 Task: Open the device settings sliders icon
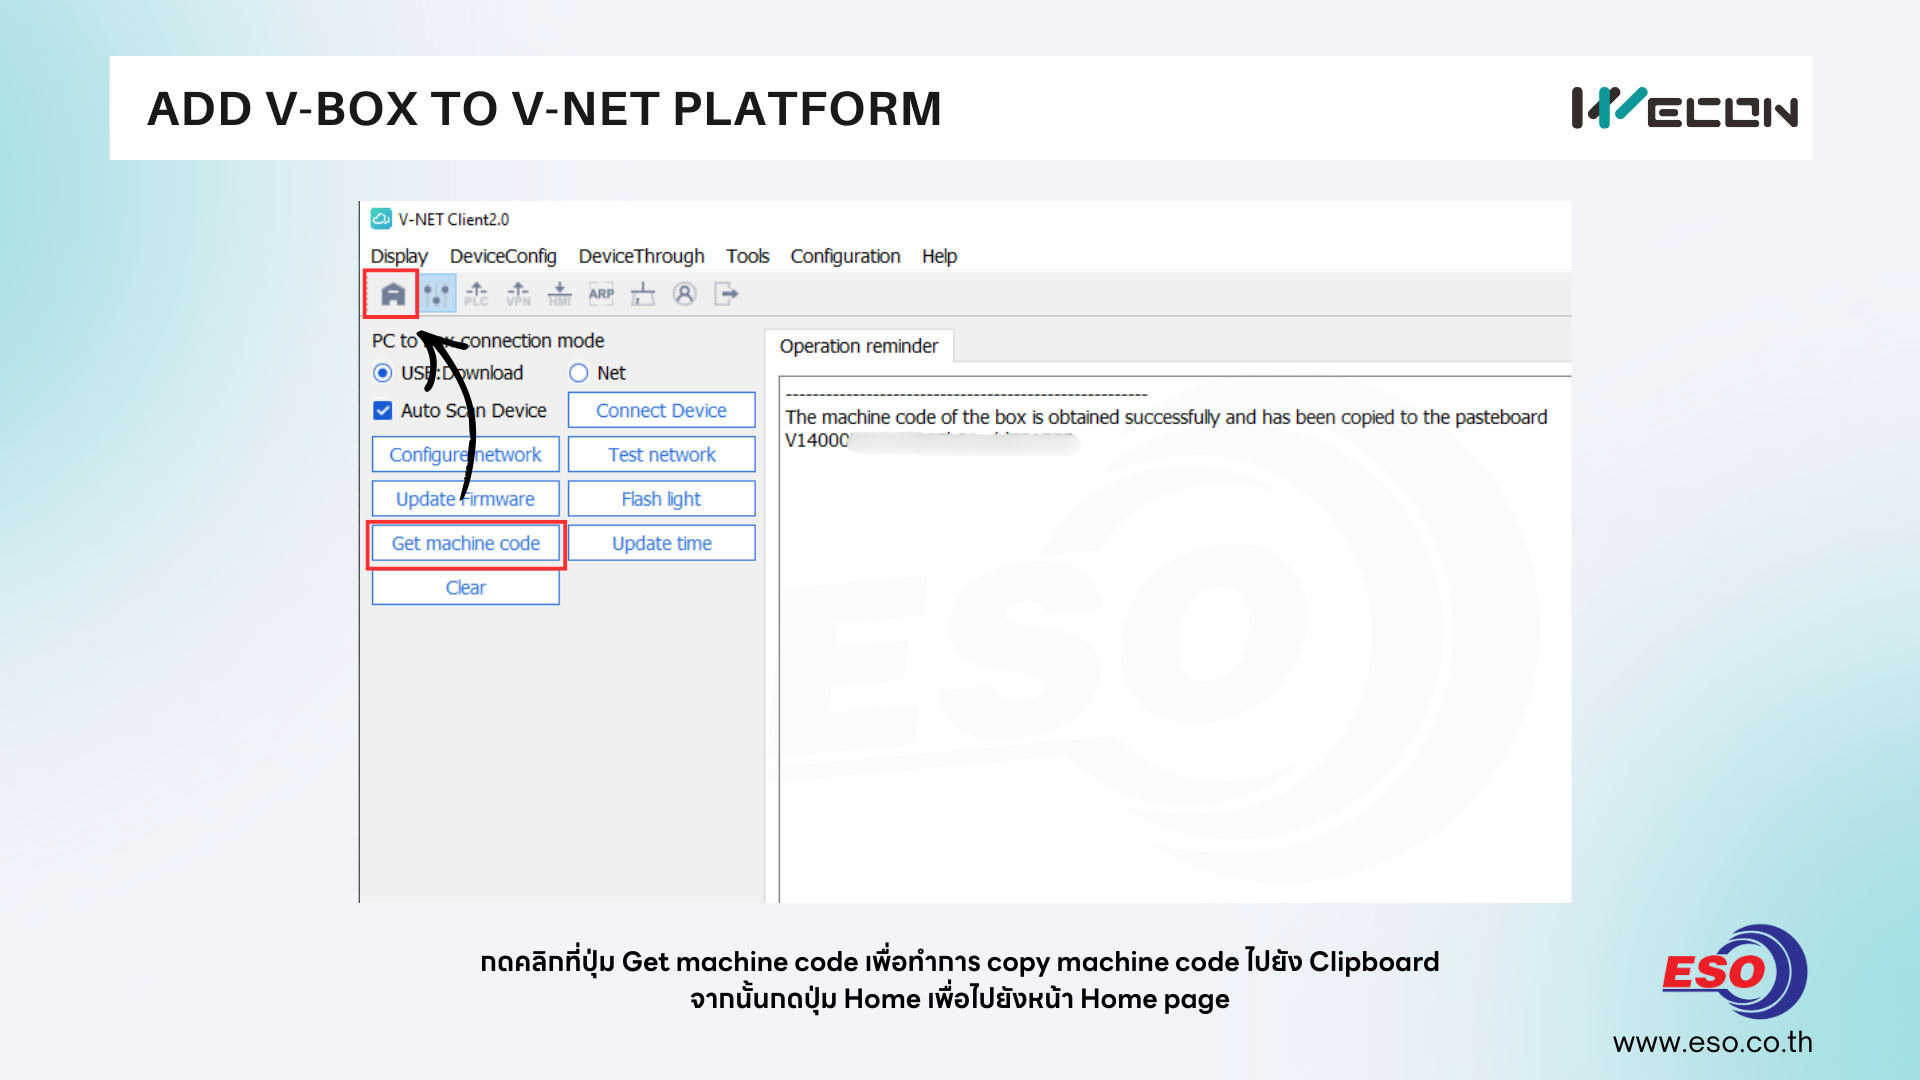(436, 294)
